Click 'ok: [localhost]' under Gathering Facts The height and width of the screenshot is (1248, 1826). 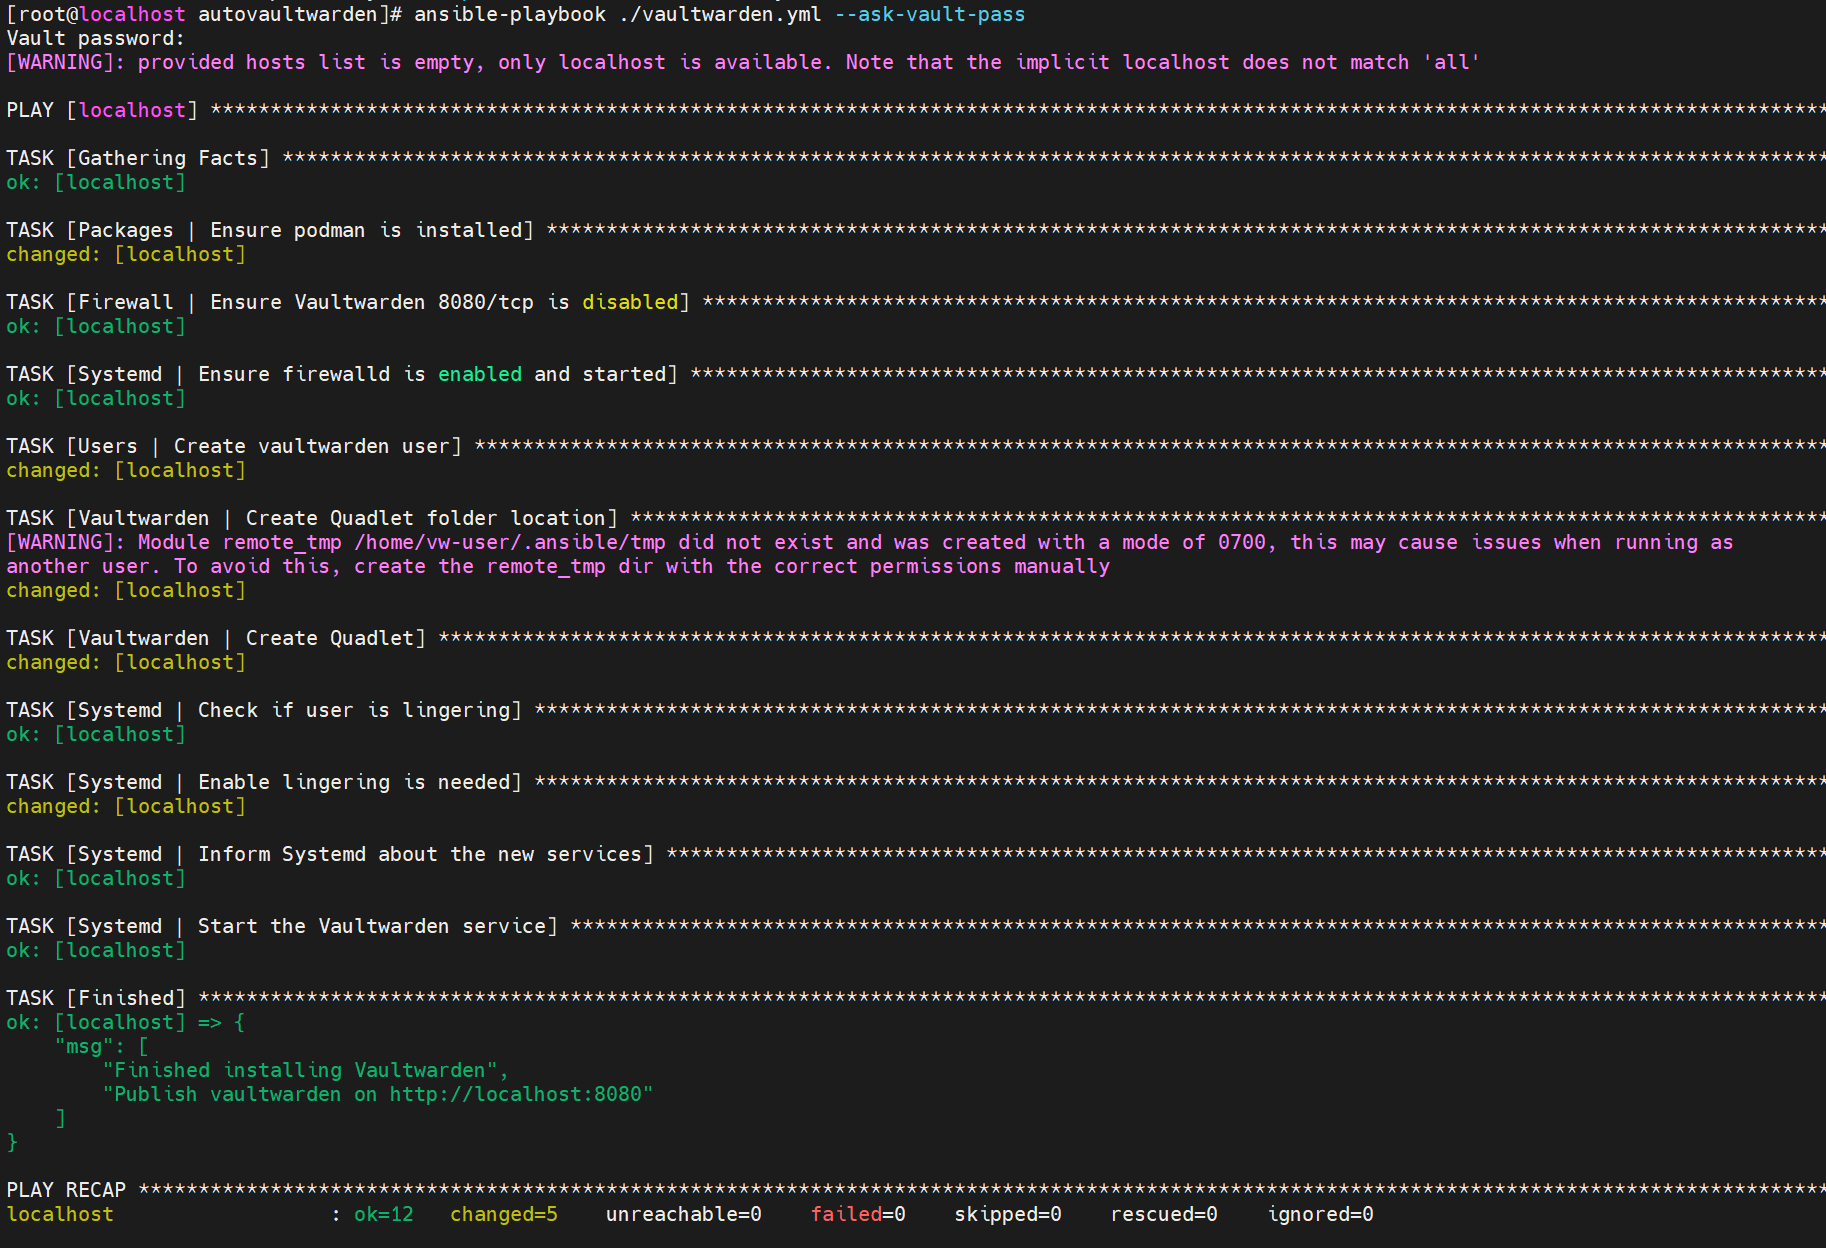point(96,182)
